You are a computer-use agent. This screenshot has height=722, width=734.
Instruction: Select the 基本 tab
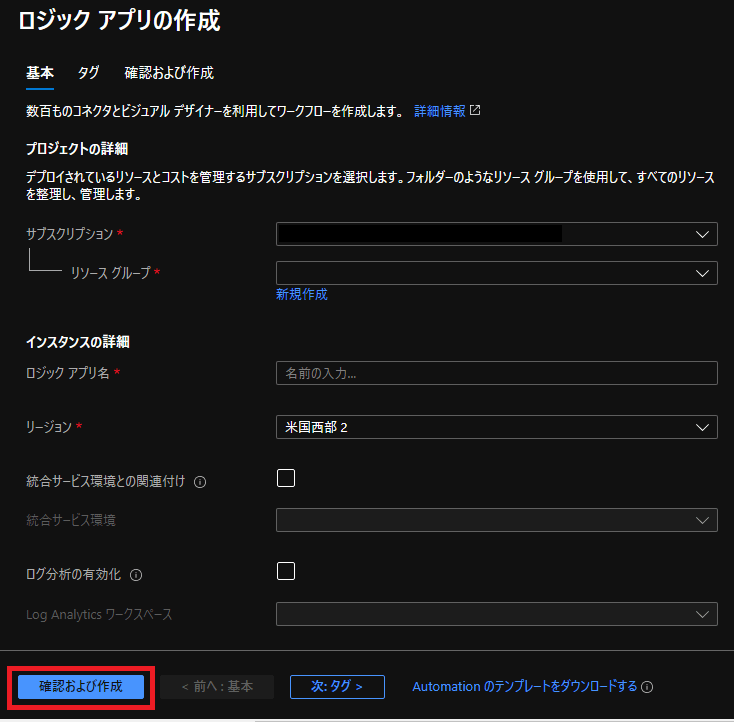coord(40,73)
